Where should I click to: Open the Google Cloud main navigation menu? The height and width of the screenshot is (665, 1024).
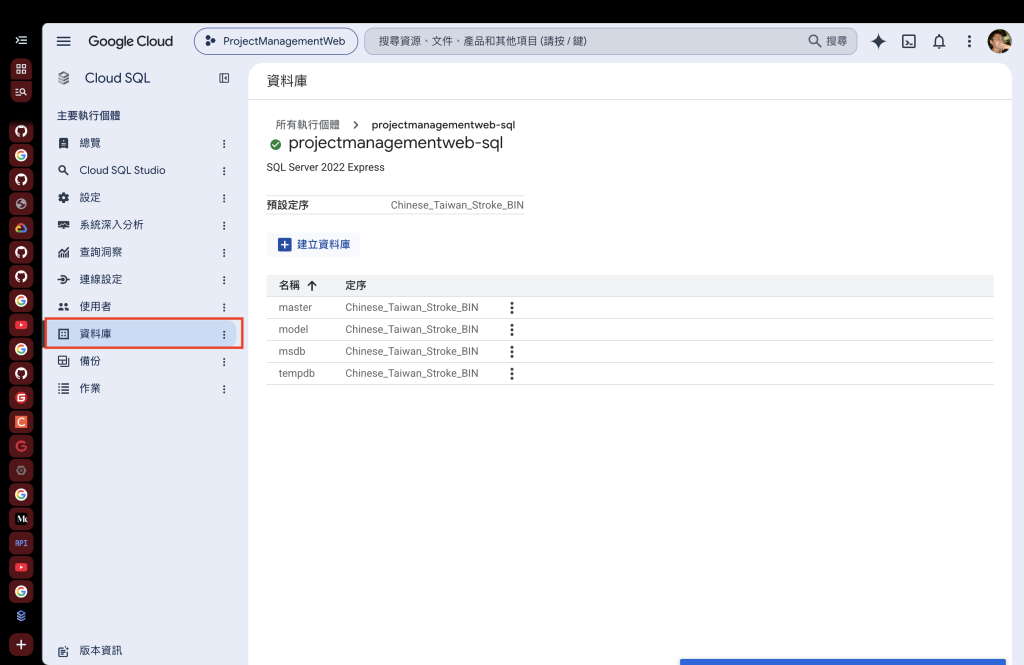(63, 41)
